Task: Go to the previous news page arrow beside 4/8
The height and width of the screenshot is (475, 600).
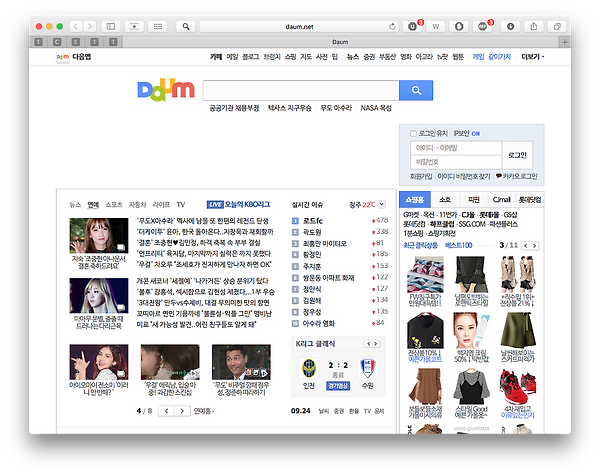Action: pos(166,411)
